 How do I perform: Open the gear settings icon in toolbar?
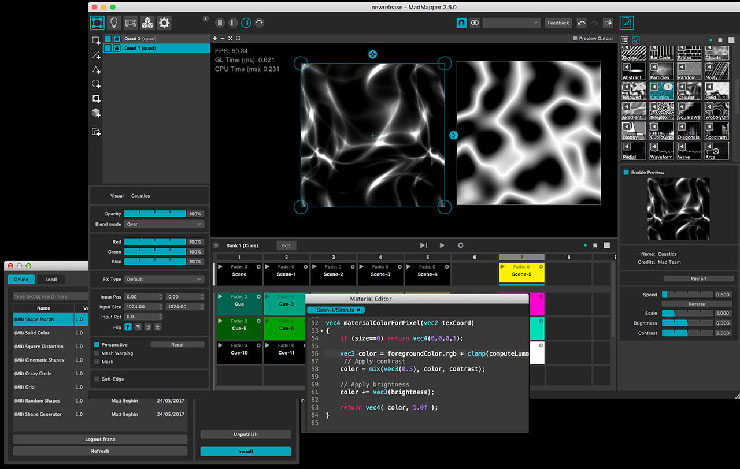click(164, 23)
